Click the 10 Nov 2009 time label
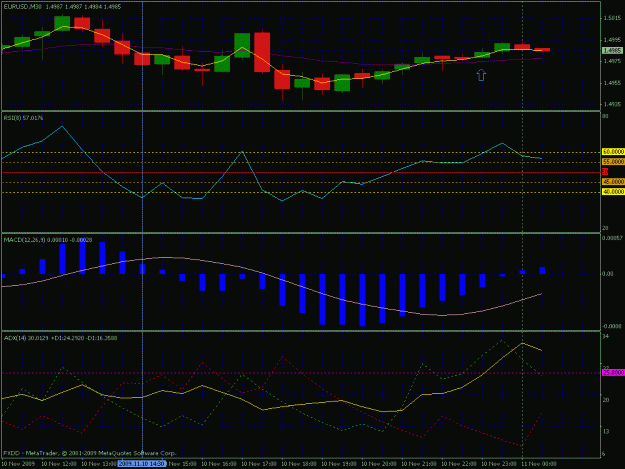625x469 pixels. tap(18, 464)
